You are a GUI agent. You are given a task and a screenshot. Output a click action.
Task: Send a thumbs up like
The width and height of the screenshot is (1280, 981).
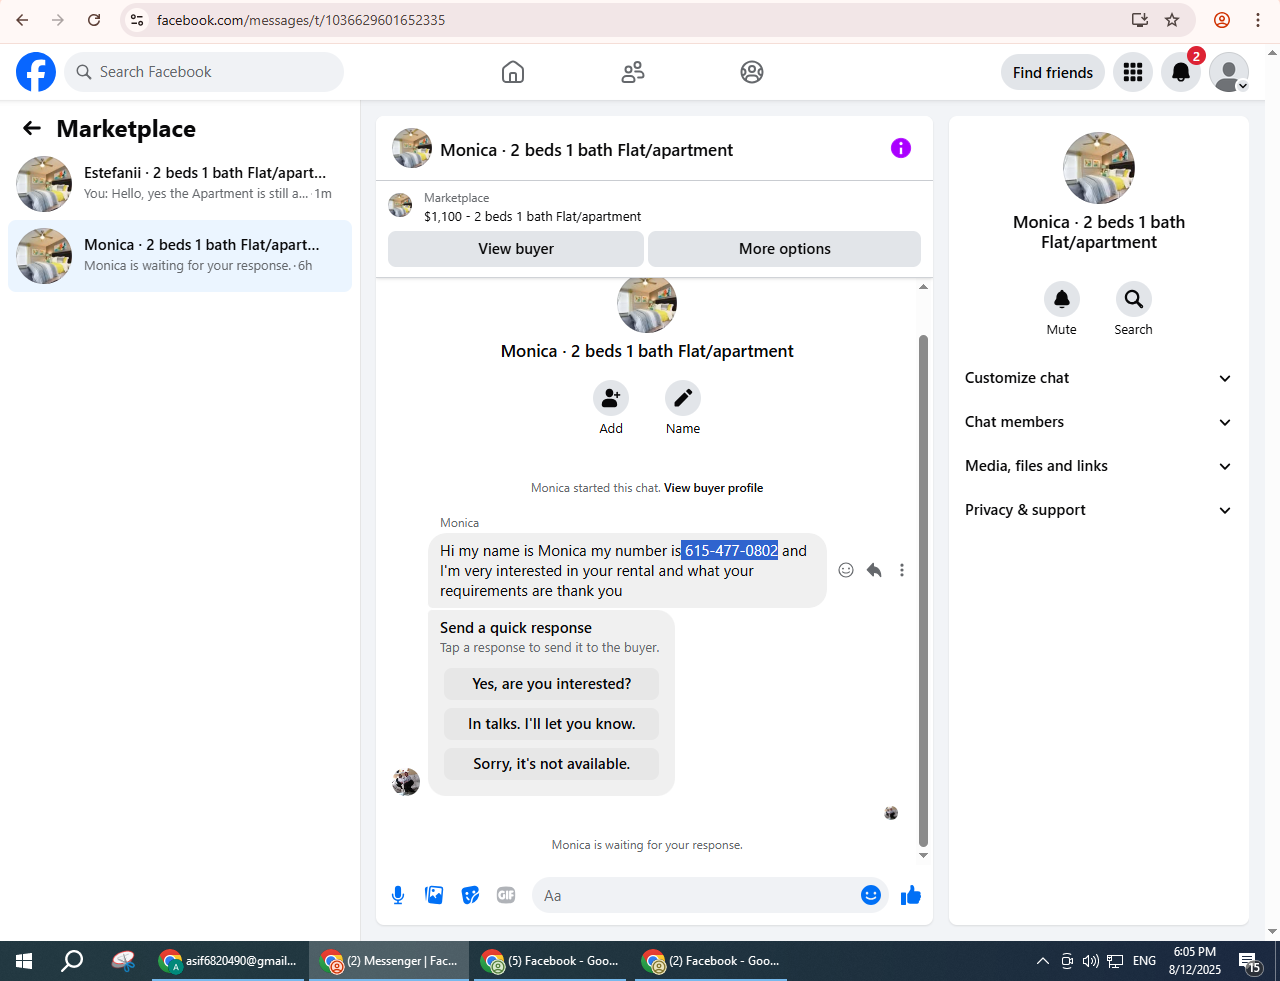(x=911, y=895)
